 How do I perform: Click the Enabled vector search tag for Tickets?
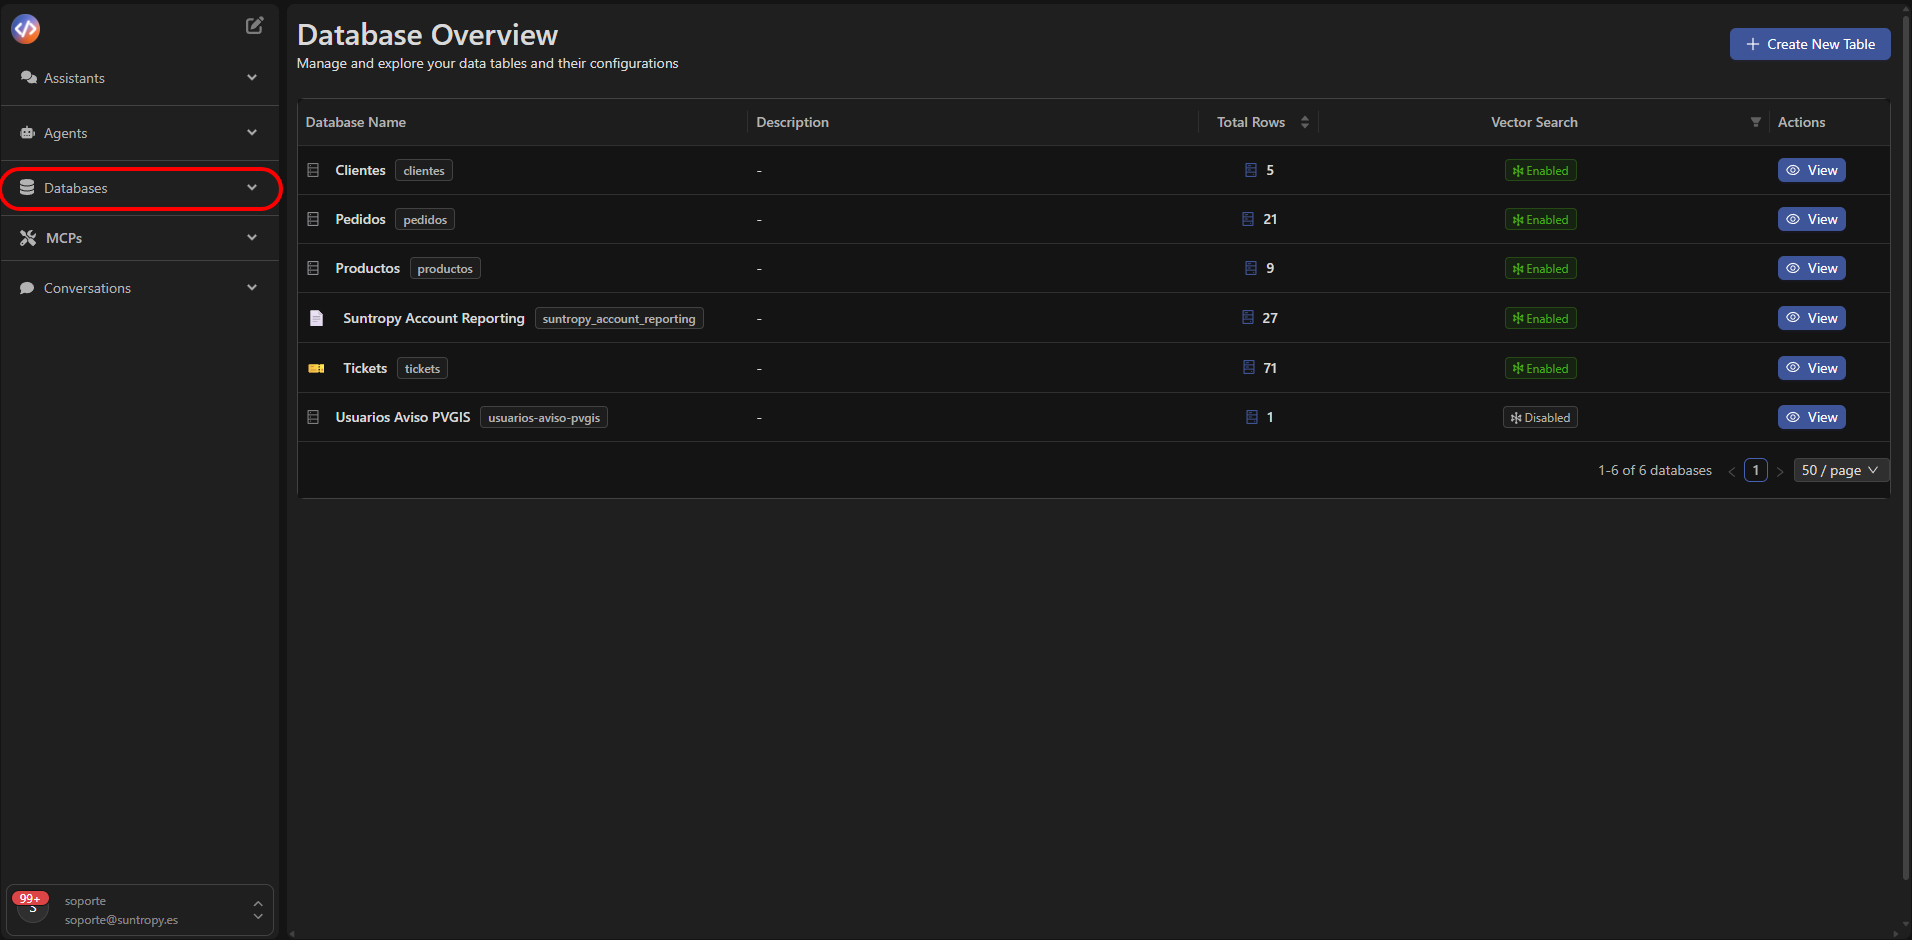coord(1540,369)
